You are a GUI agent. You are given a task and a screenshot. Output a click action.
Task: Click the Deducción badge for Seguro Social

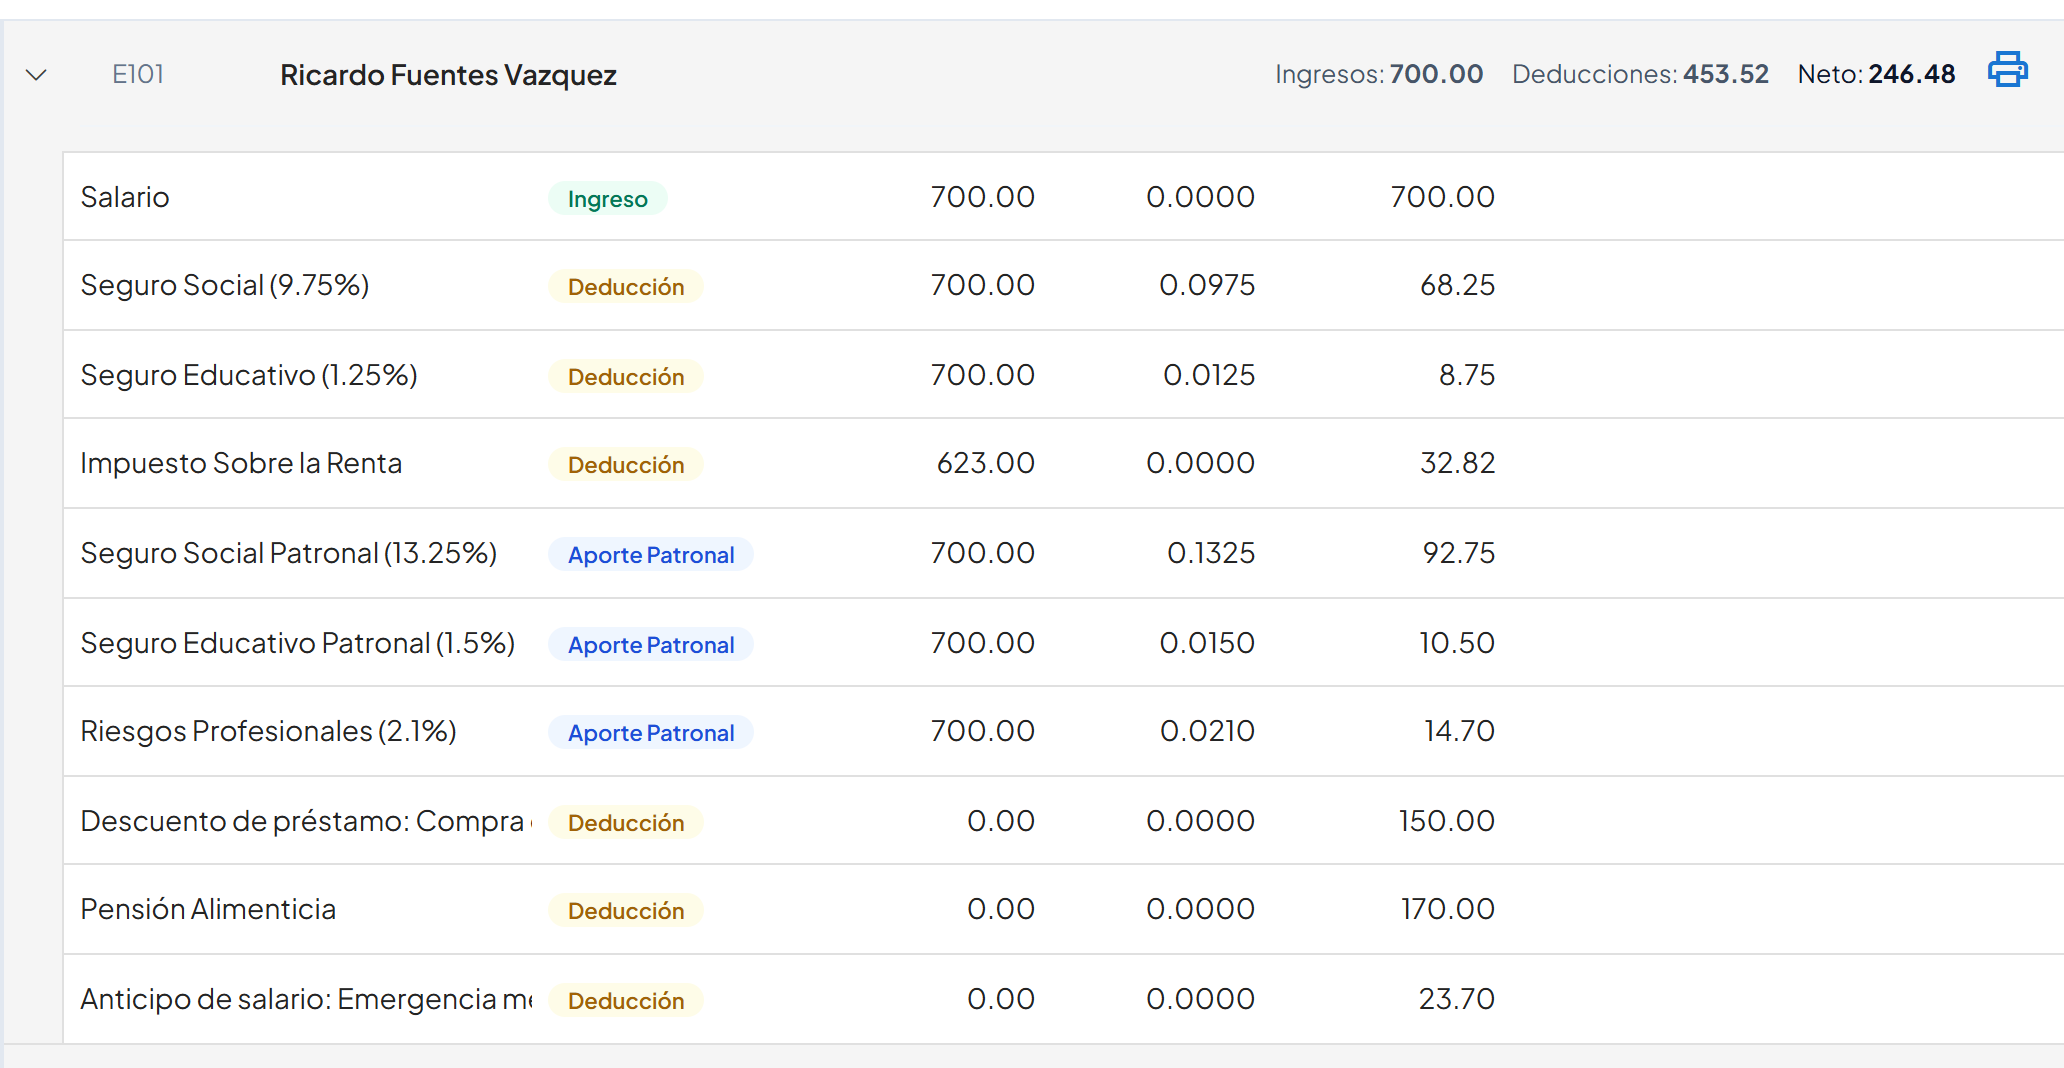pyautogui.click(x=626, y=287)
